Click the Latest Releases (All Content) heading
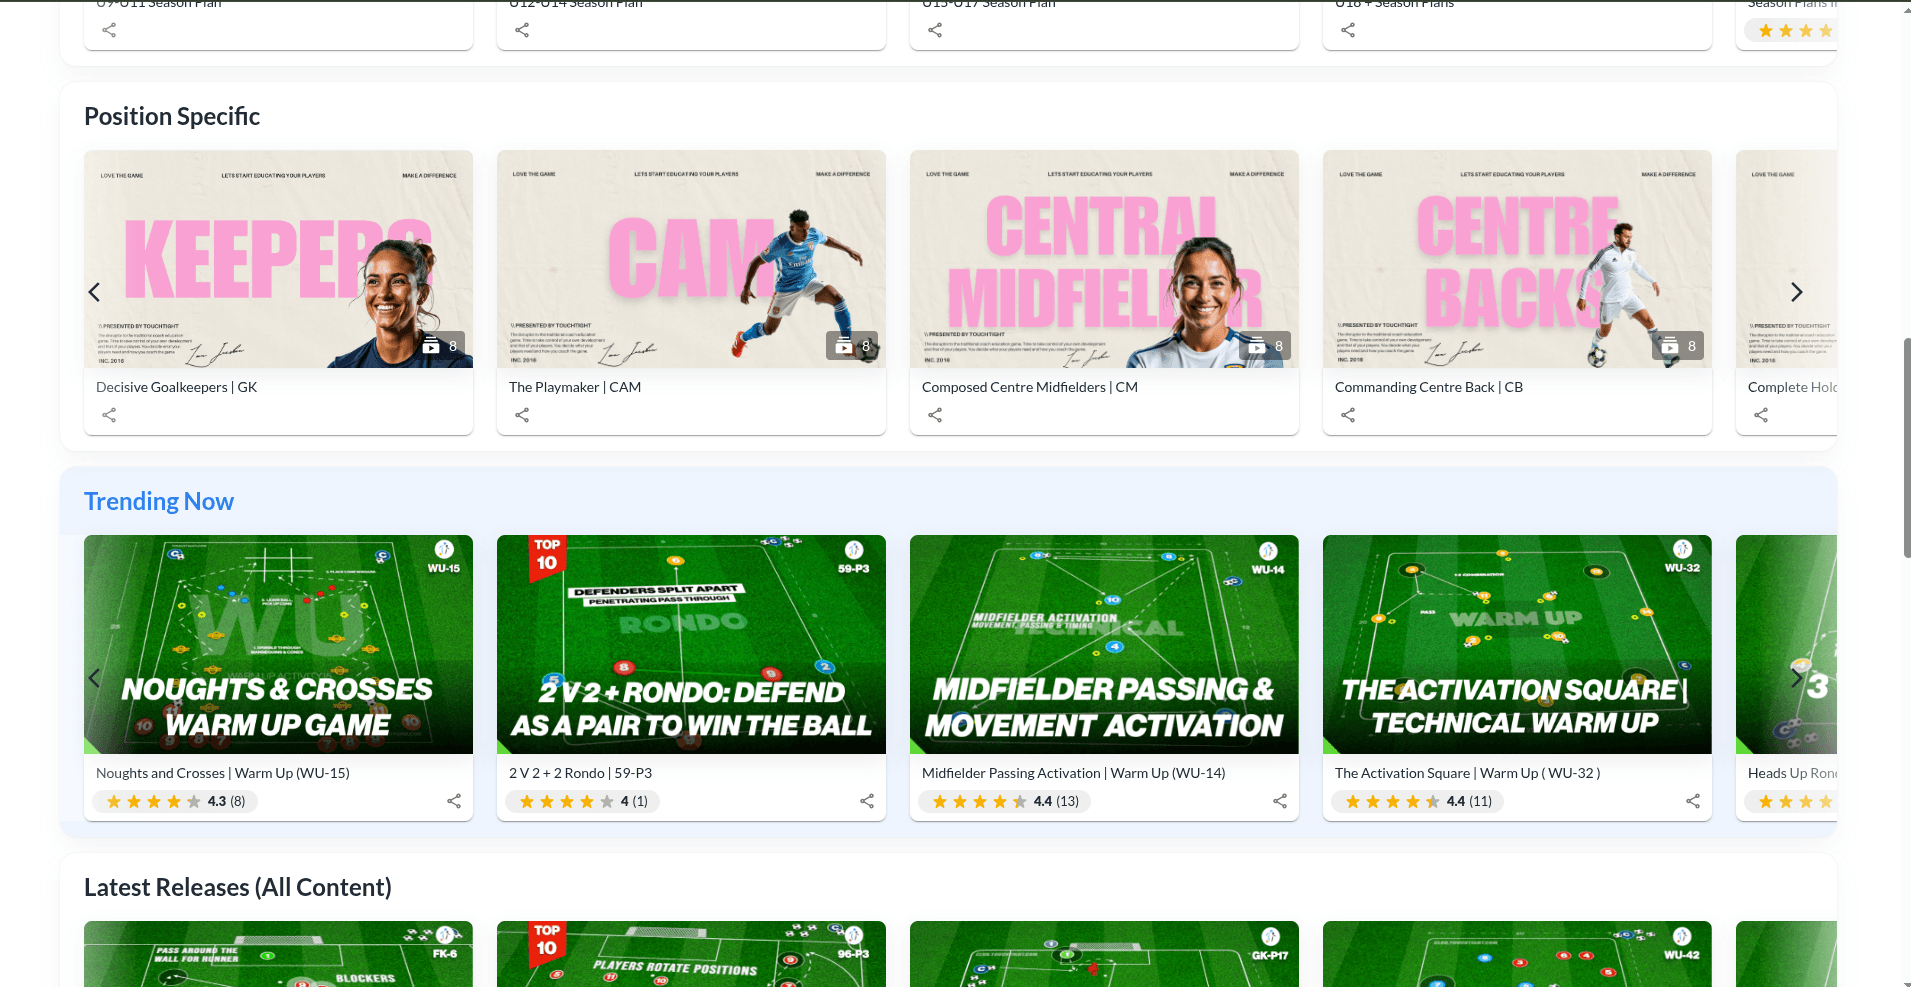Image resolution: width=1911 pixels, height=987 pixels. pos(238,887)
